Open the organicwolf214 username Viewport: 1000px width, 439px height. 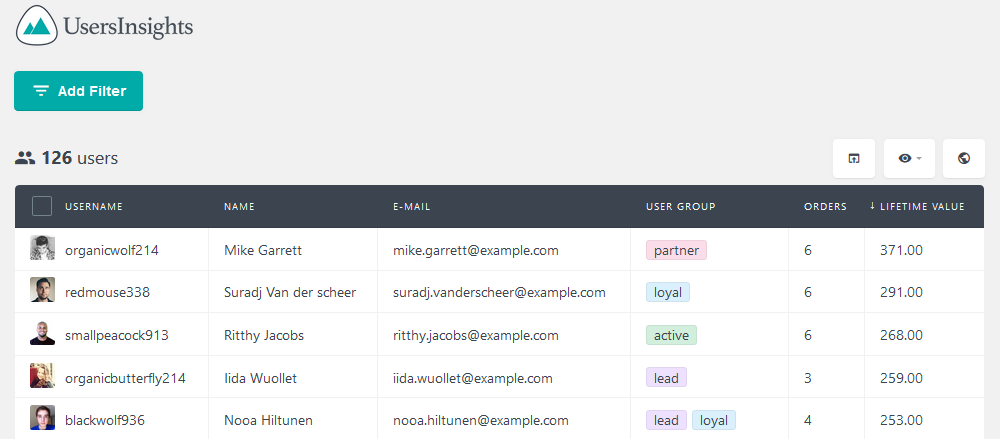pos(112,251)
